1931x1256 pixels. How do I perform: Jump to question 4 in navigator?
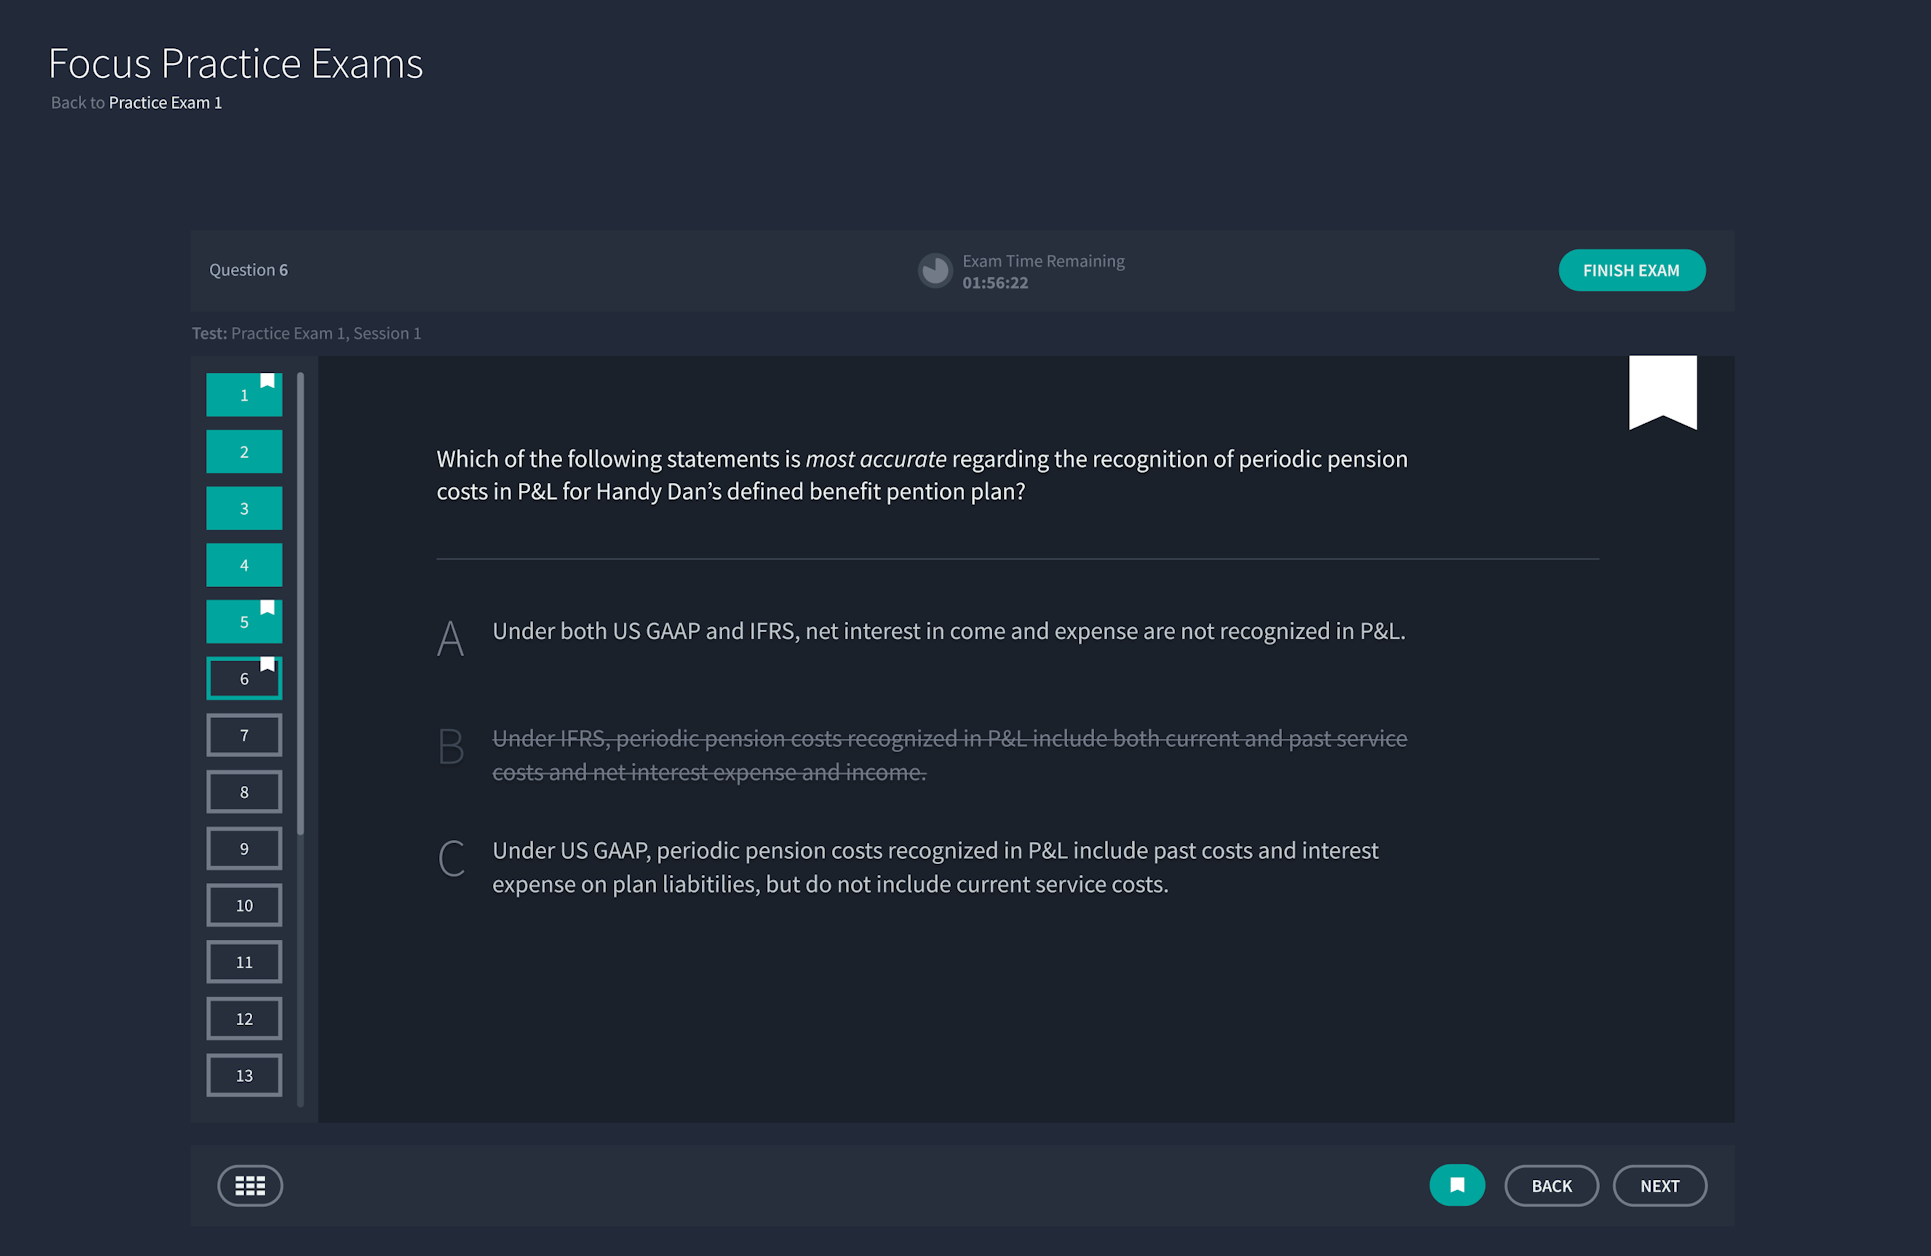point(244,566)
